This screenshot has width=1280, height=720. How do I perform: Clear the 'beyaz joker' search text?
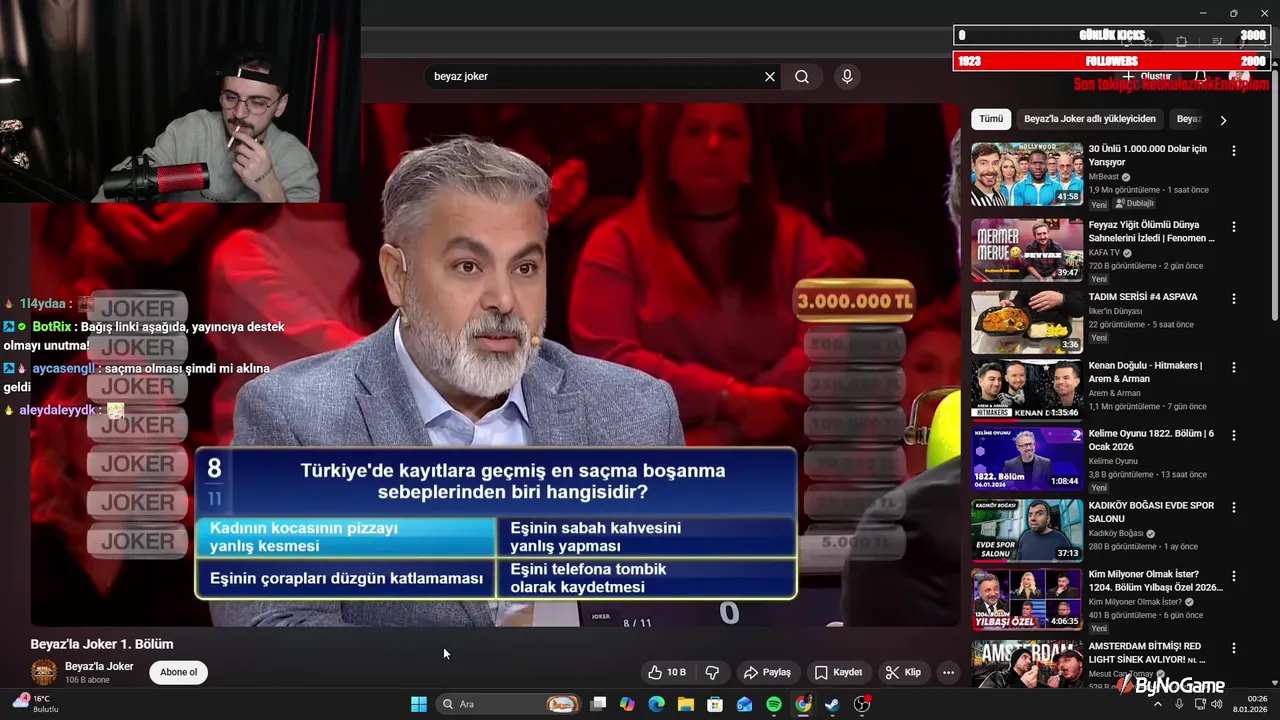coord(770,77)
